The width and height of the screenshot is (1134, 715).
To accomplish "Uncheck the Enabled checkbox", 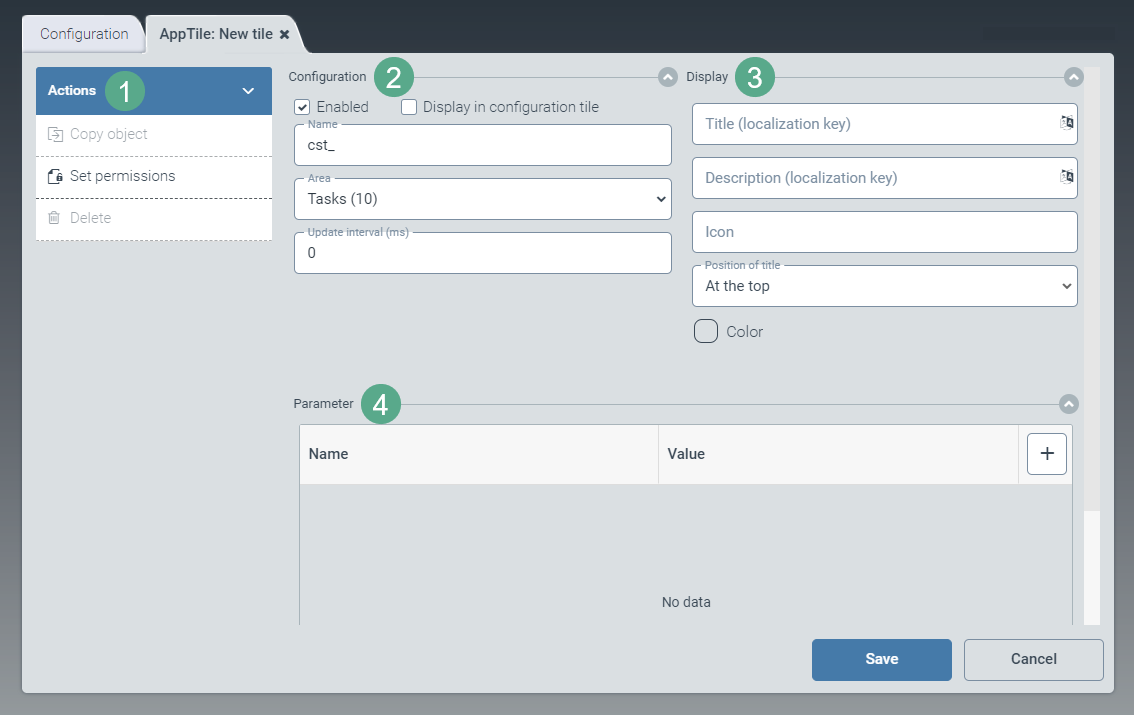I will coord(302,107).
